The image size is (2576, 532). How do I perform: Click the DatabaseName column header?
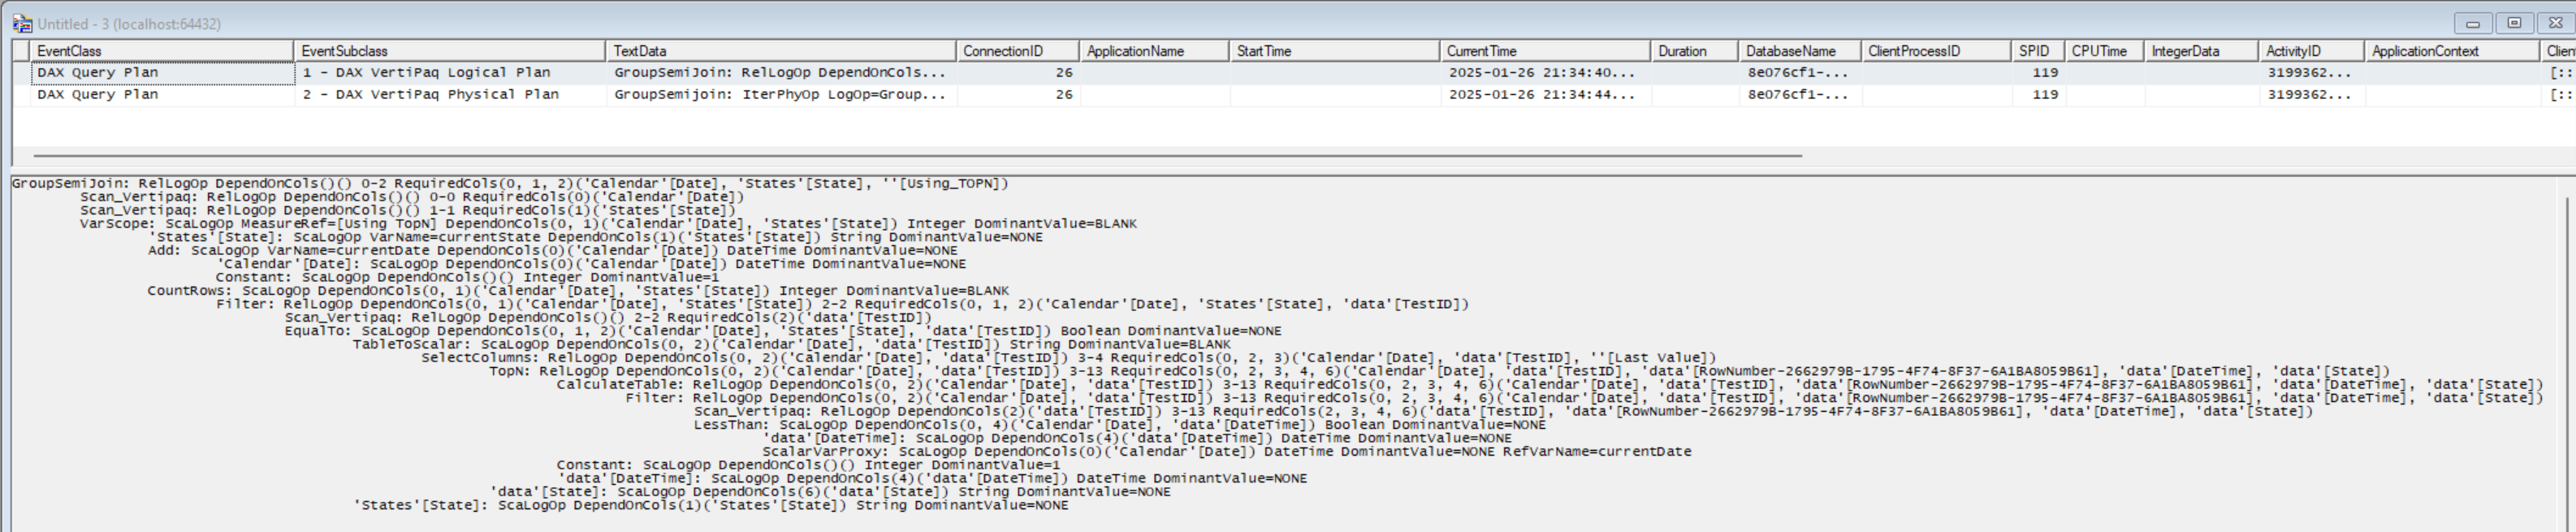point(1798,51)
